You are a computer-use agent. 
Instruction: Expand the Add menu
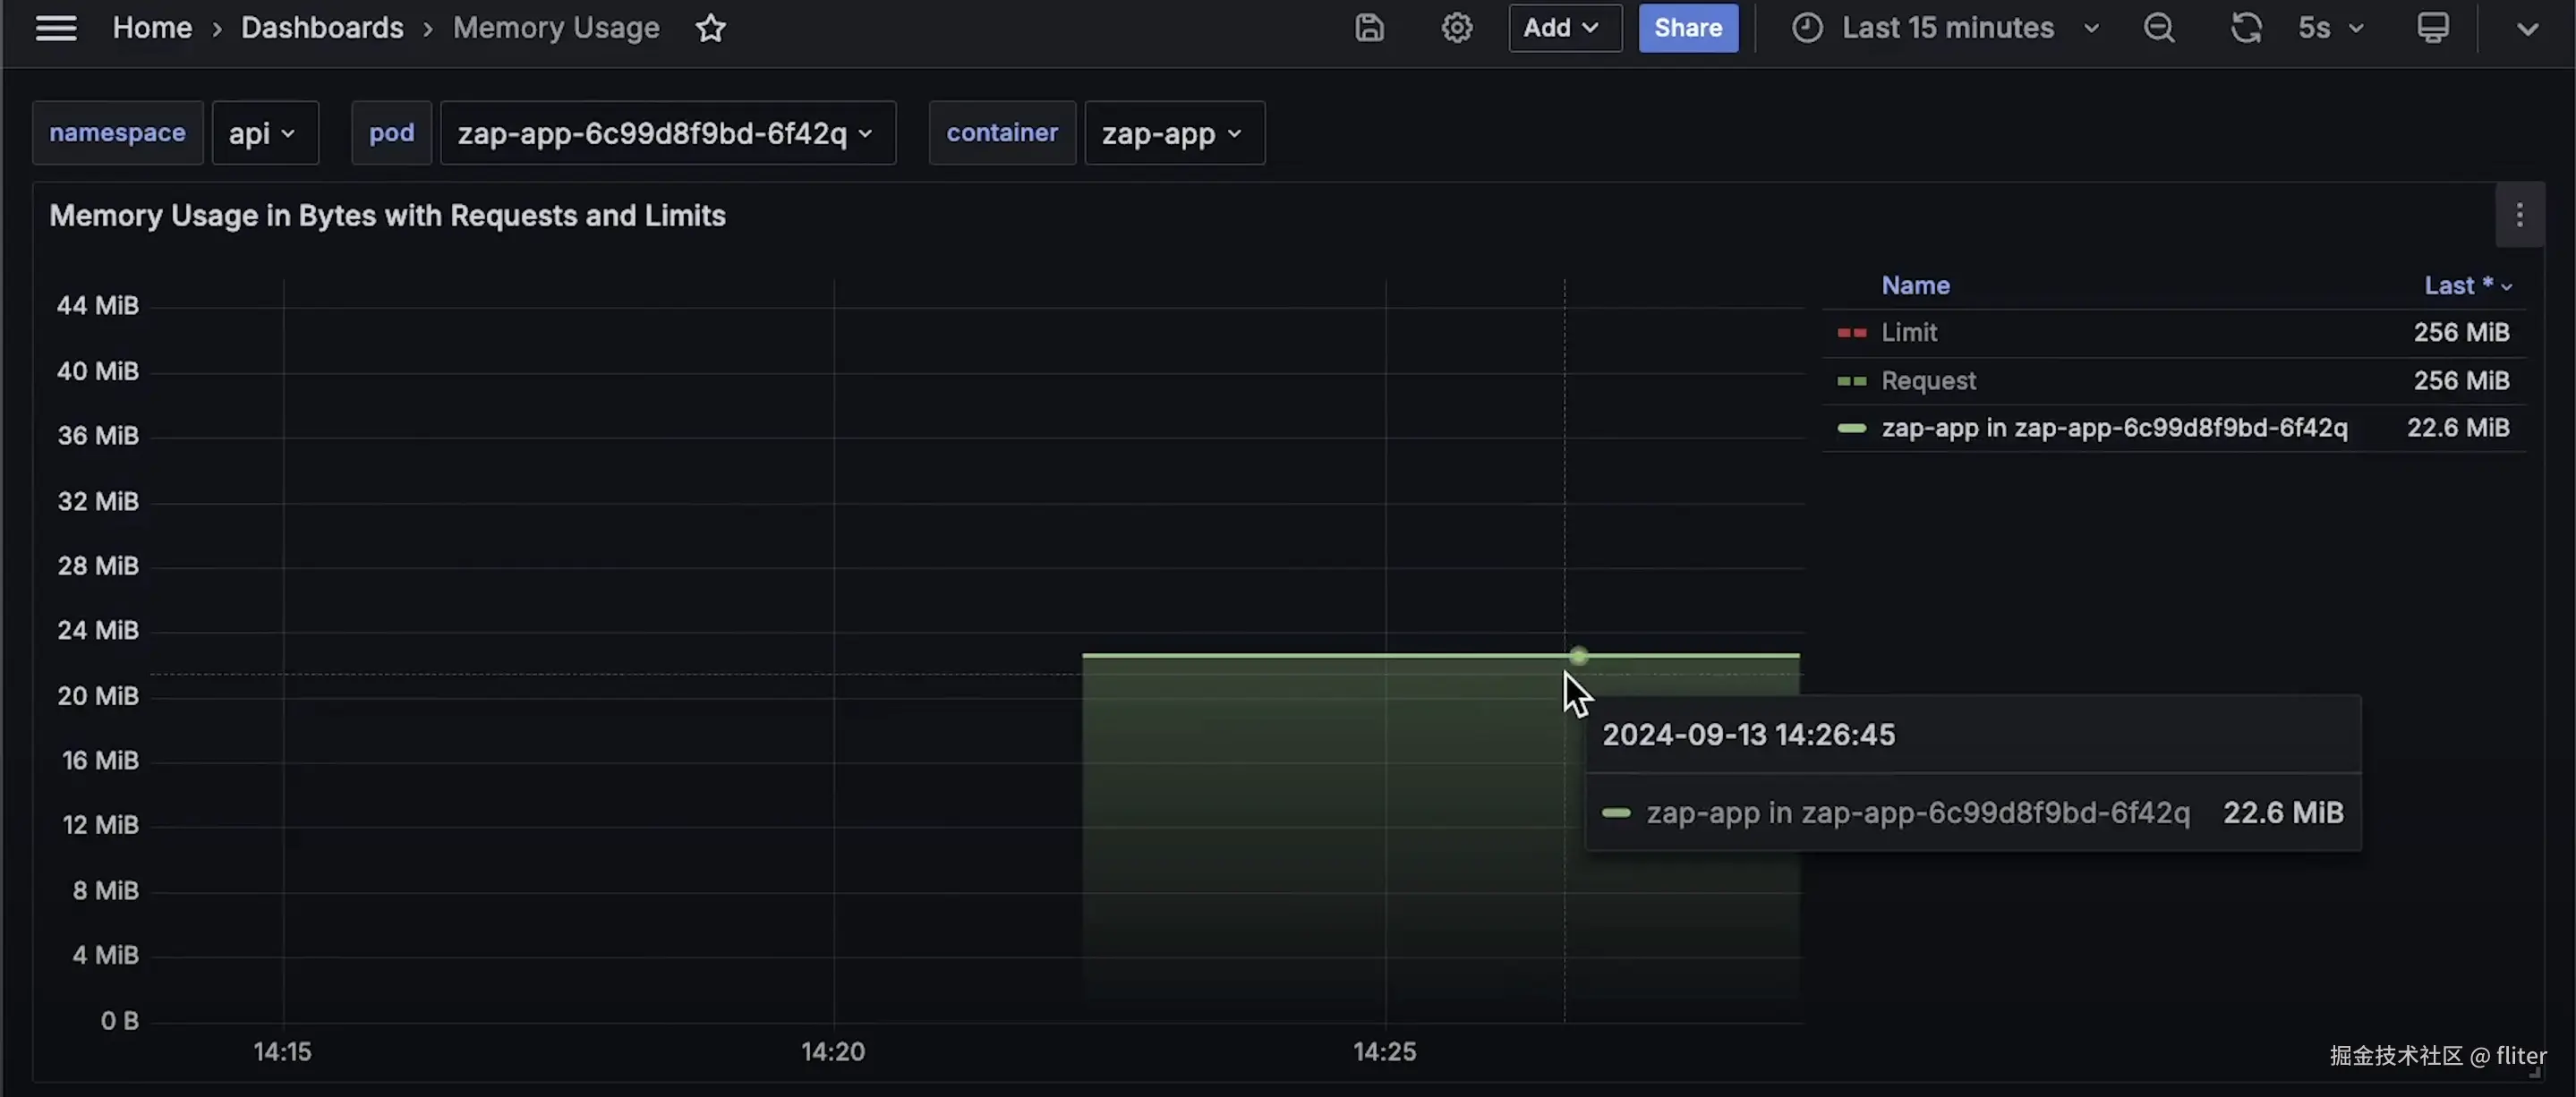point(1563,28)
